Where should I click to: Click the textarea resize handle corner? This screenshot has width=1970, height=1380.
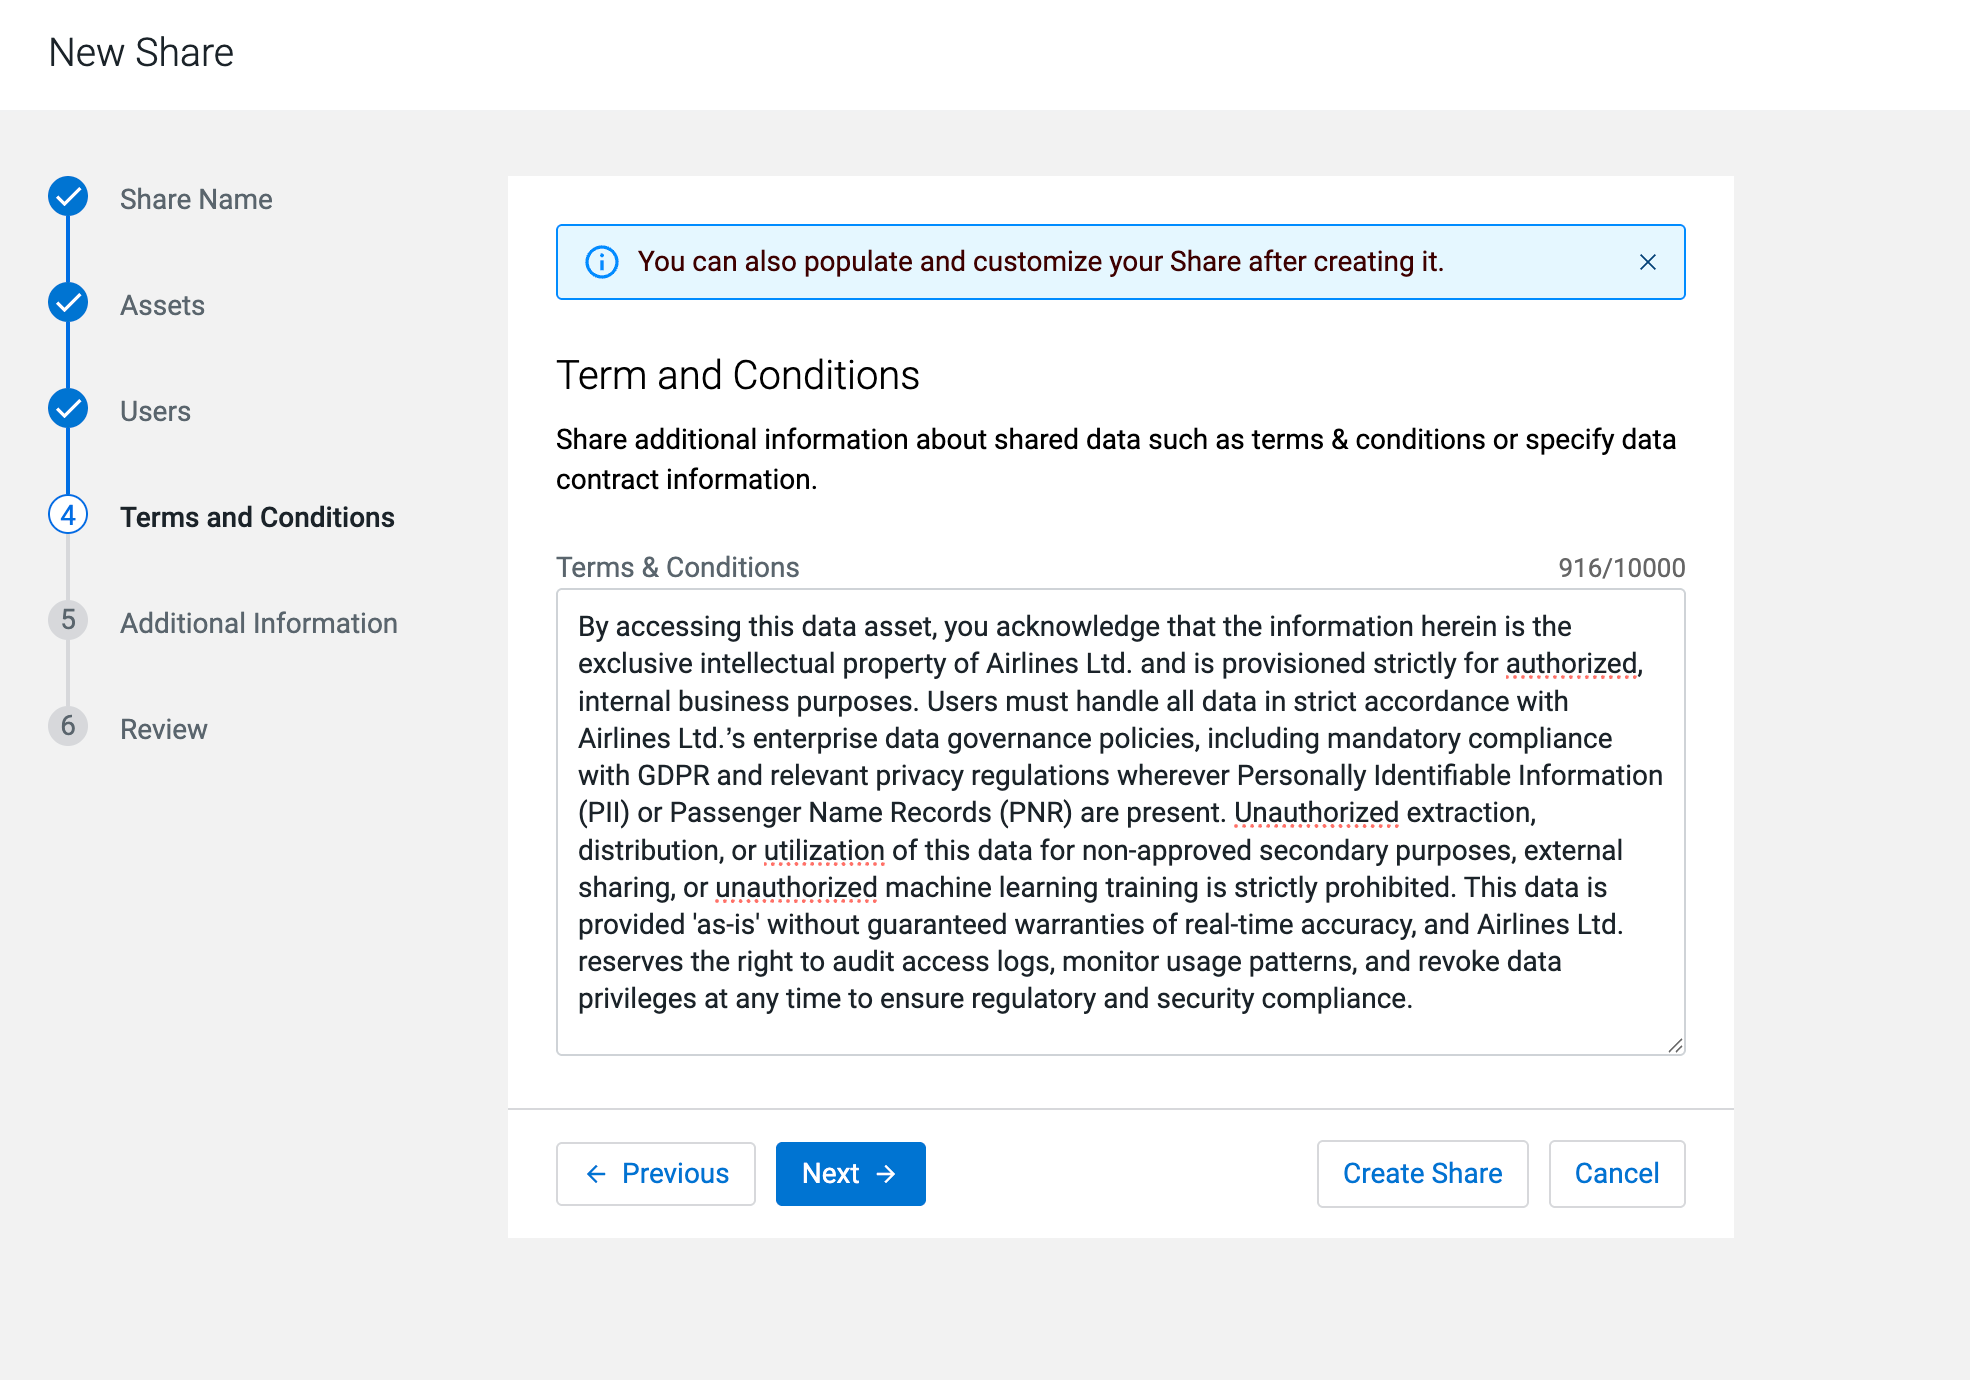tap(1675, 1045)
